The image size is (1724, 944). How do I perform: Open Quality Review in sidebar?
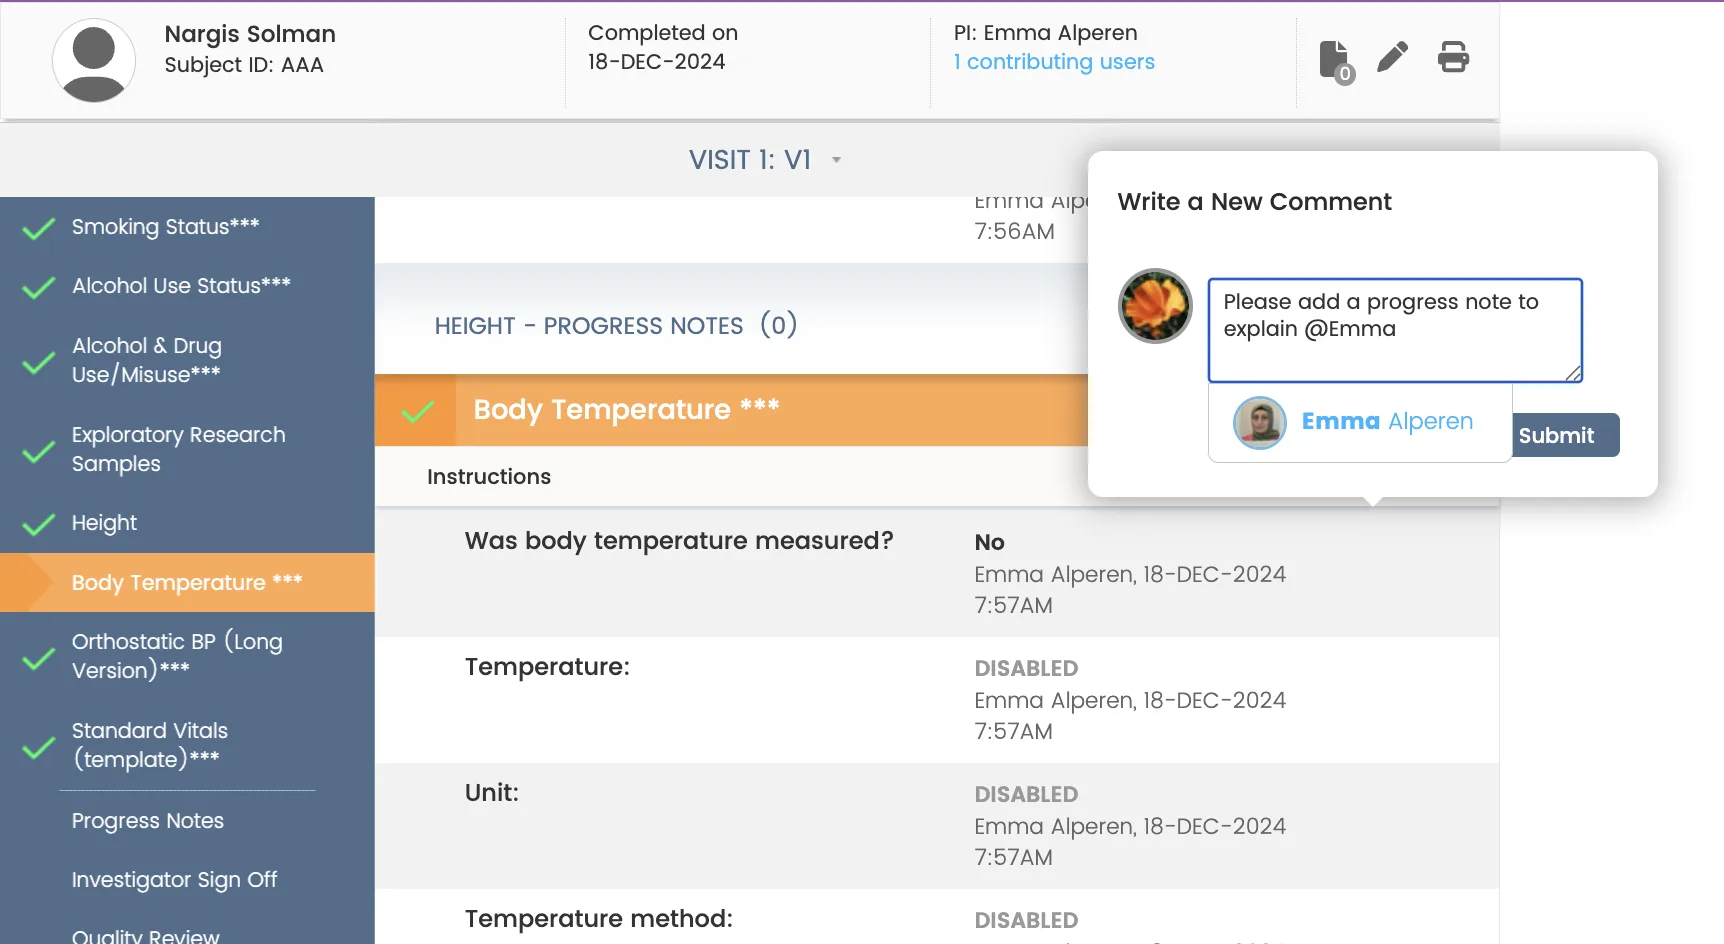[145, 936]
